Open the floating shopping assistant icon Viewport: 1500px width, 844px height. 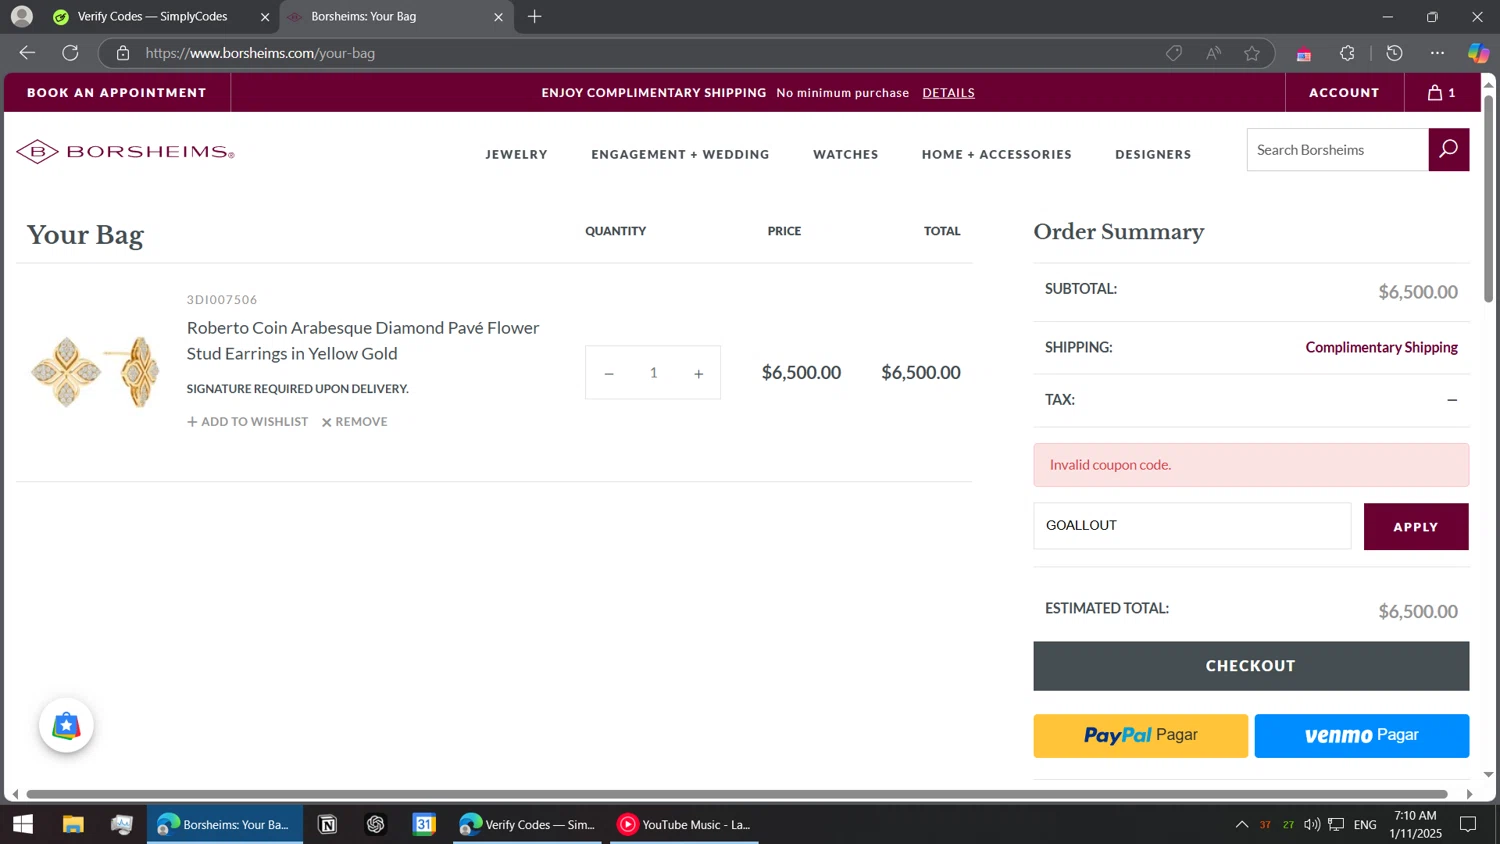click(66, 725)
